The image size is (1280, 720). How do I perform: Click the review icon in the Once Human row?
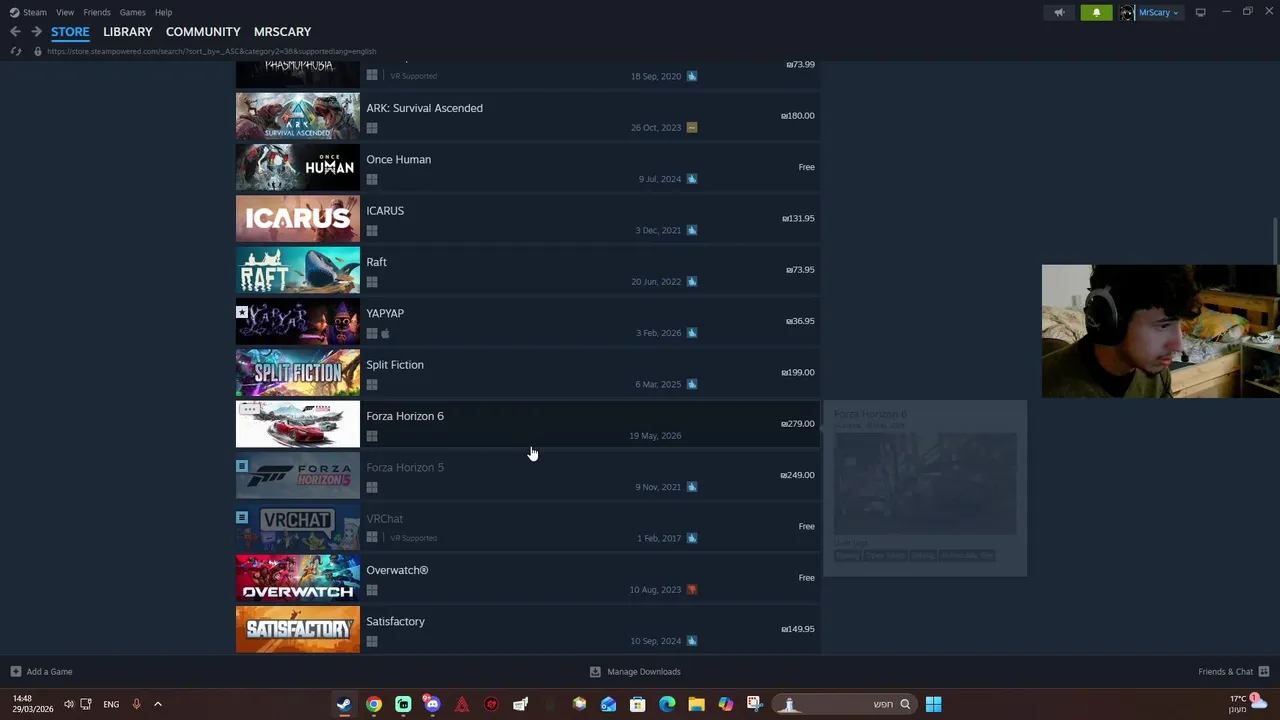tap(692, 179)
